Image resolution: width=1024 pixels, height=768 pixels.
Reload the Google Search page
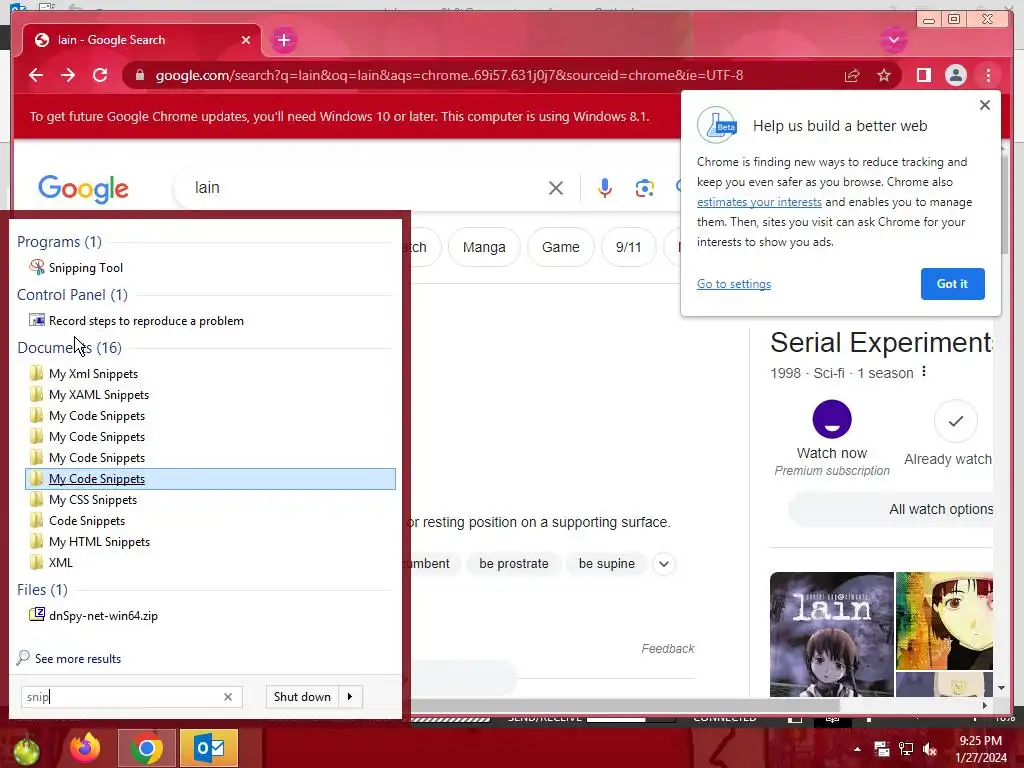pyautogui.click(x=100, y=75)
